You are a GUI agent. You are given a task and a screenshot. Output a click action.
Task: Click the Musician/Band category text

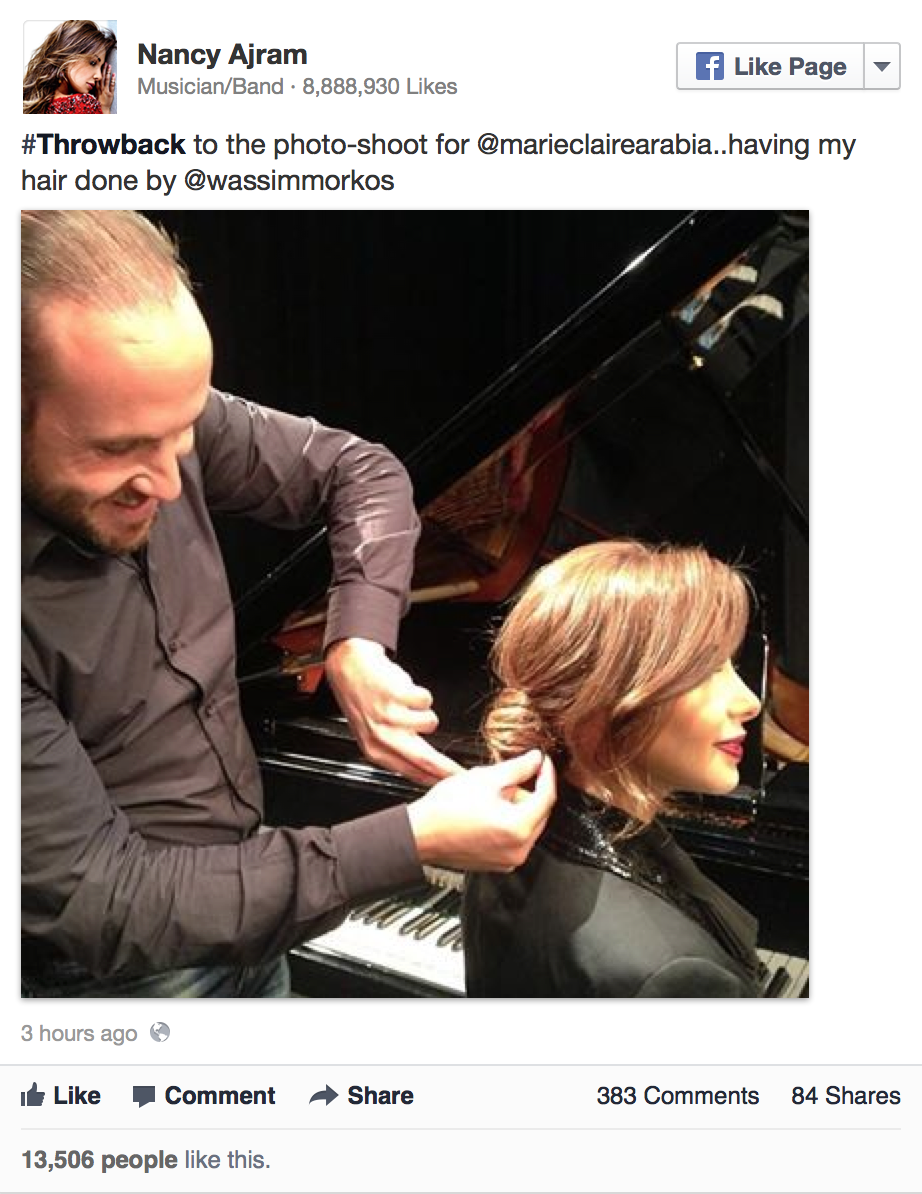click(x=210, y=87)
